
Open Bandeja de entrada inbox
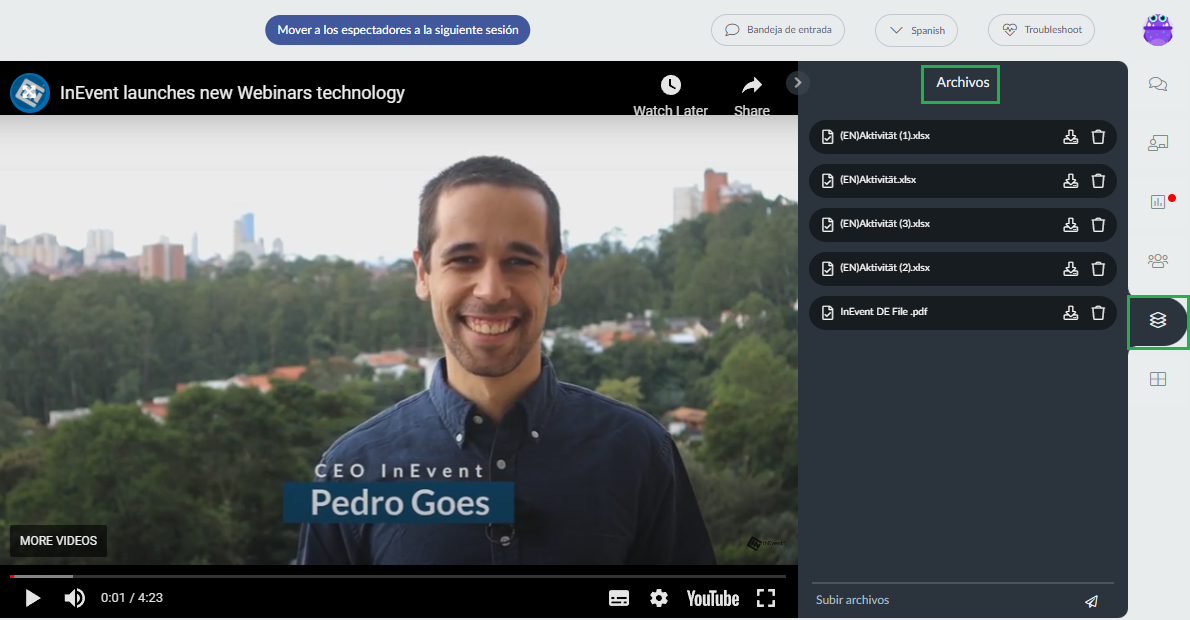778,30
